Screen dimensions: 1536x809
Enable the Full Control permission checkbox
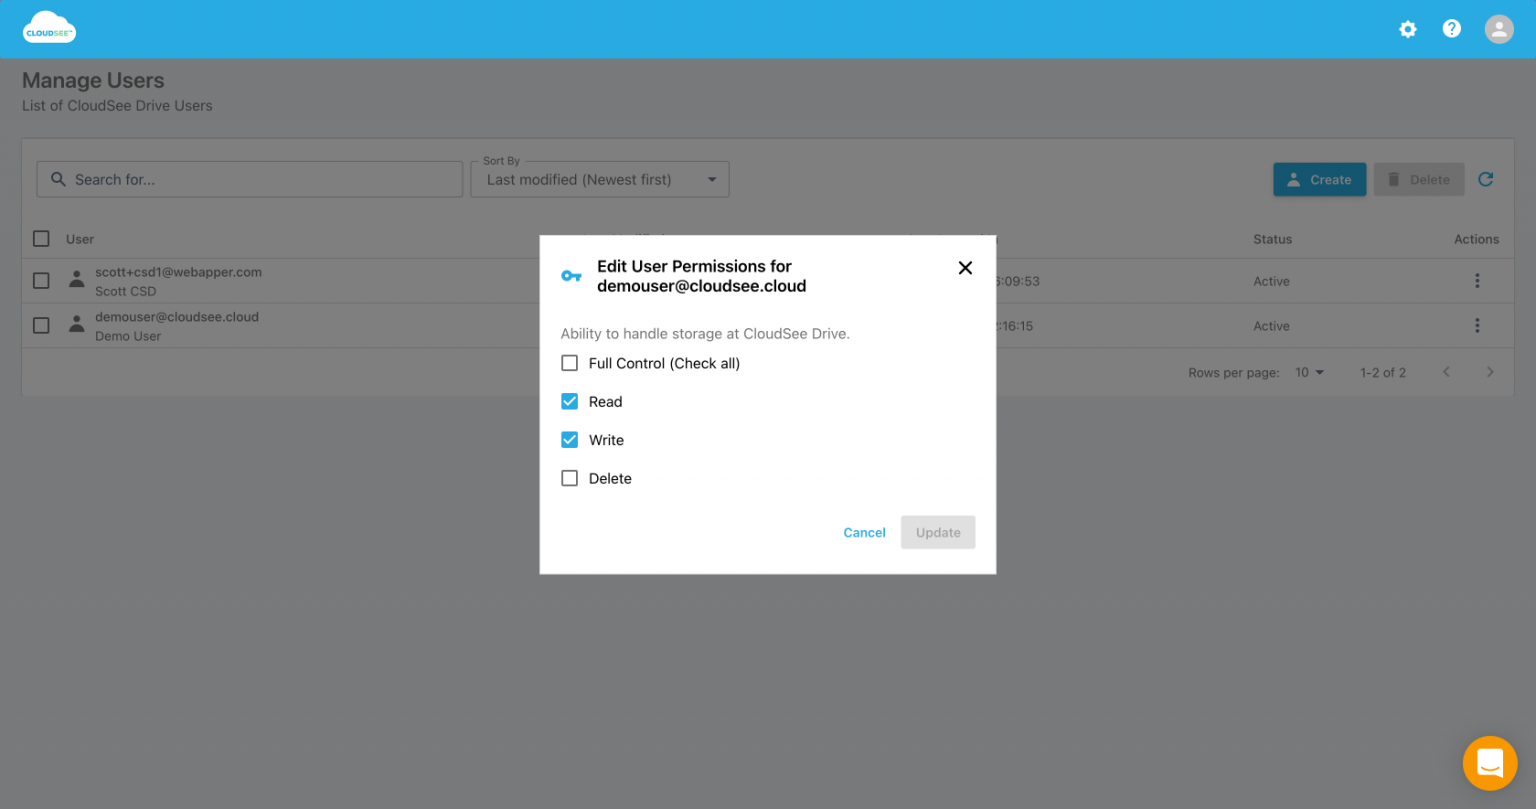pyautogui.click(x=569, y=363)
